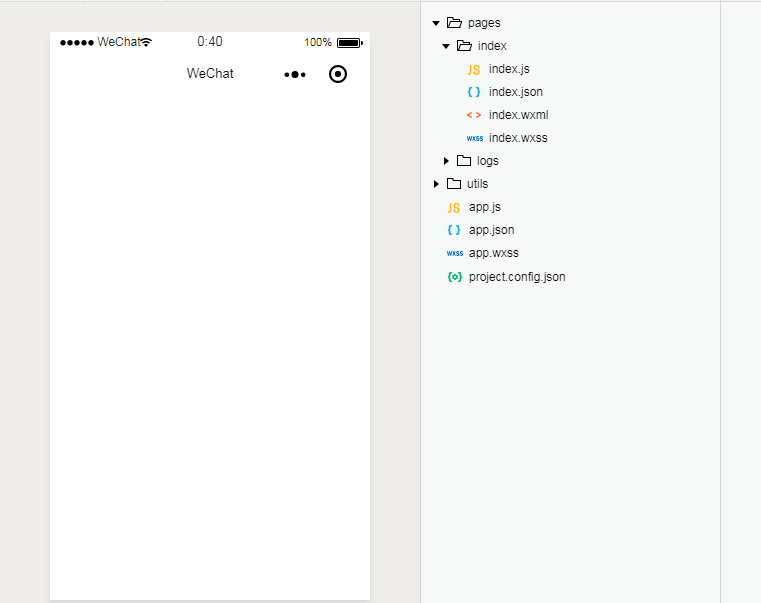Viewport: 761px width, 603px height.
Task: Tap the three-dot menu in simulator
Action: click(x=295, y=74)
